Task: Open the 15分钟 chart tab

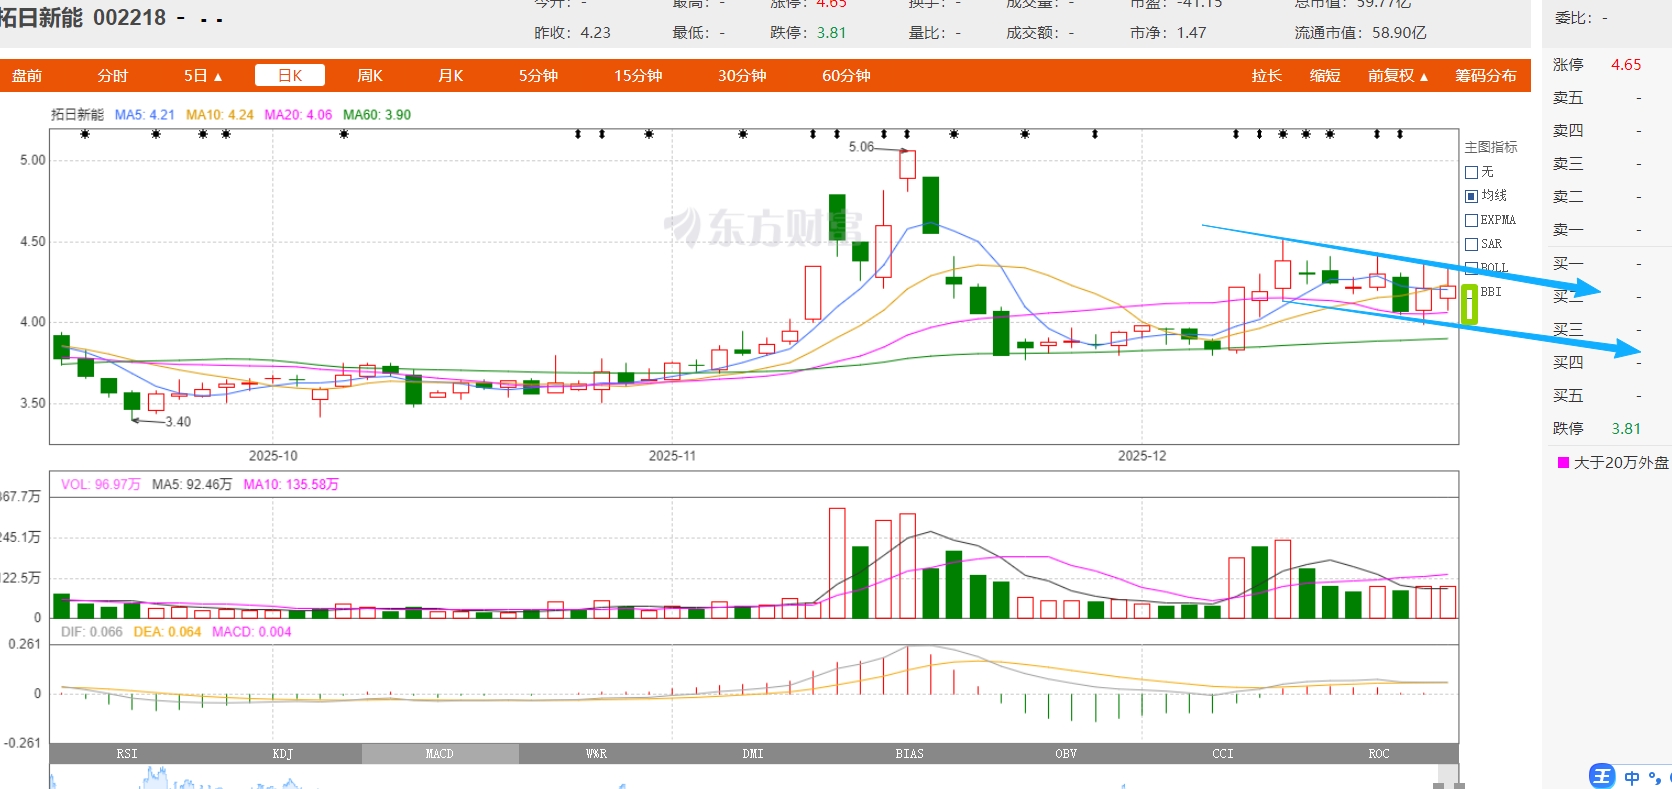Action: [638, 76]
